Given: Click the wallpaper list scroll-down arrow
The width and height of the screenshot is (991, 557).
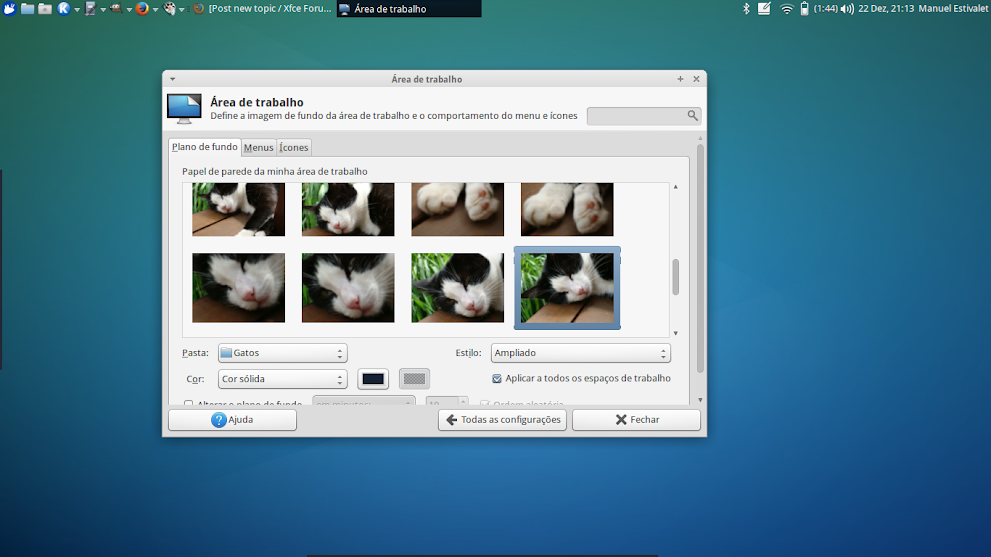Looking at the screenshot, I should coord(676,333).
